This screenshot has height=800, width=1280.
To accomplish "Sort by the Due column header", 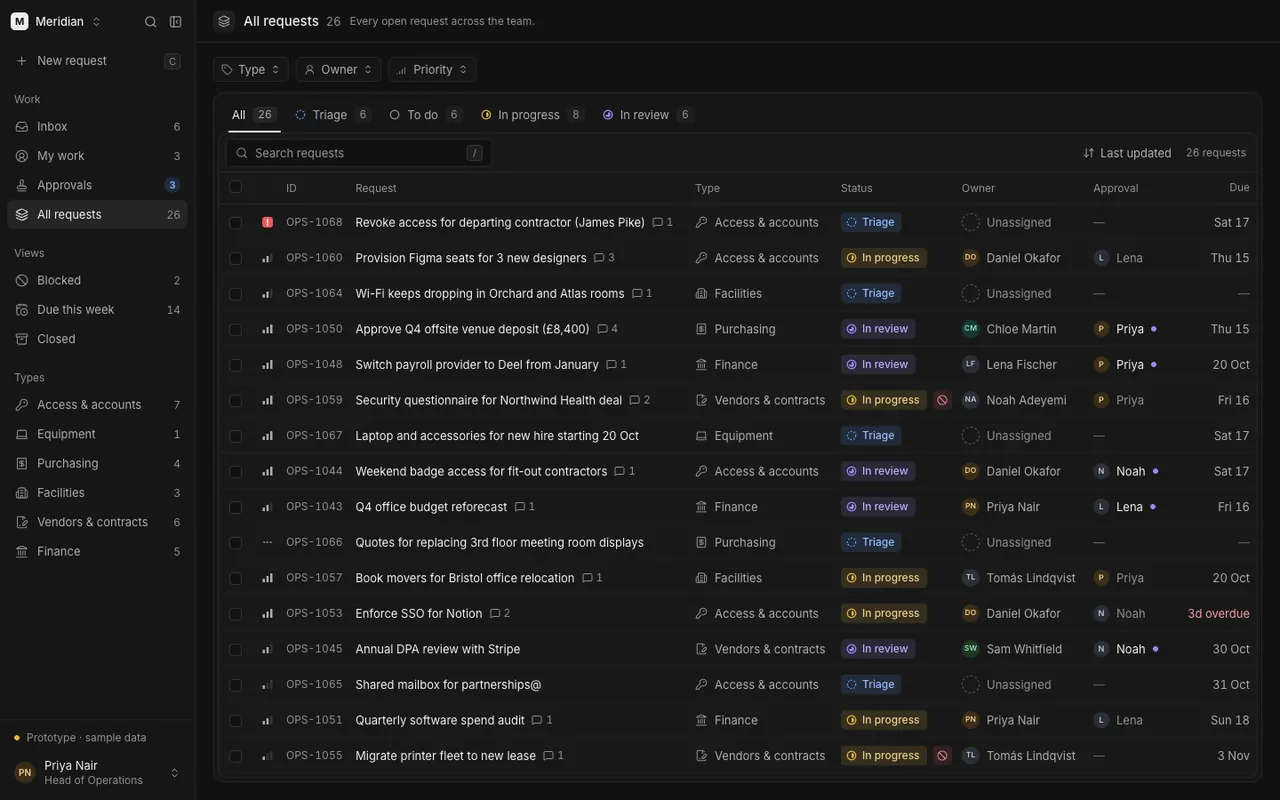I will click(1239, 188).
